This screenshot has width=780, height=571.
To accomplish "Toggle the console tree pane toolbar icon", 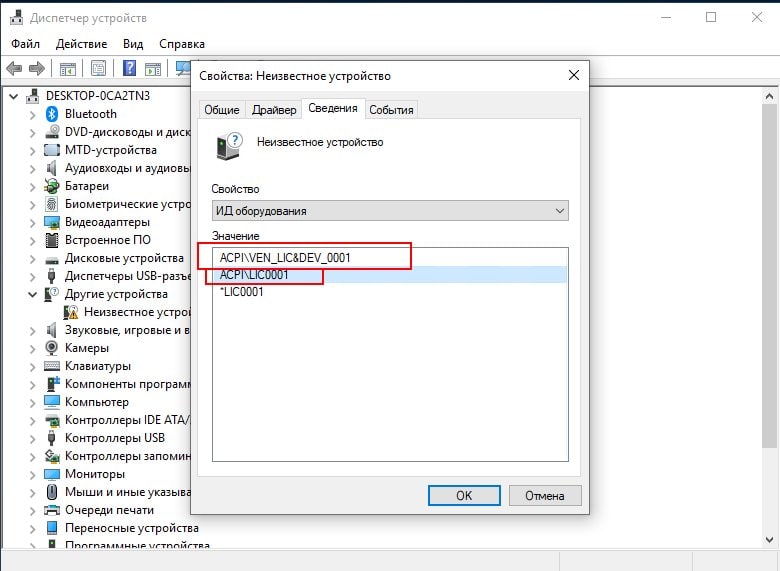I will click(x=68, y=69).
